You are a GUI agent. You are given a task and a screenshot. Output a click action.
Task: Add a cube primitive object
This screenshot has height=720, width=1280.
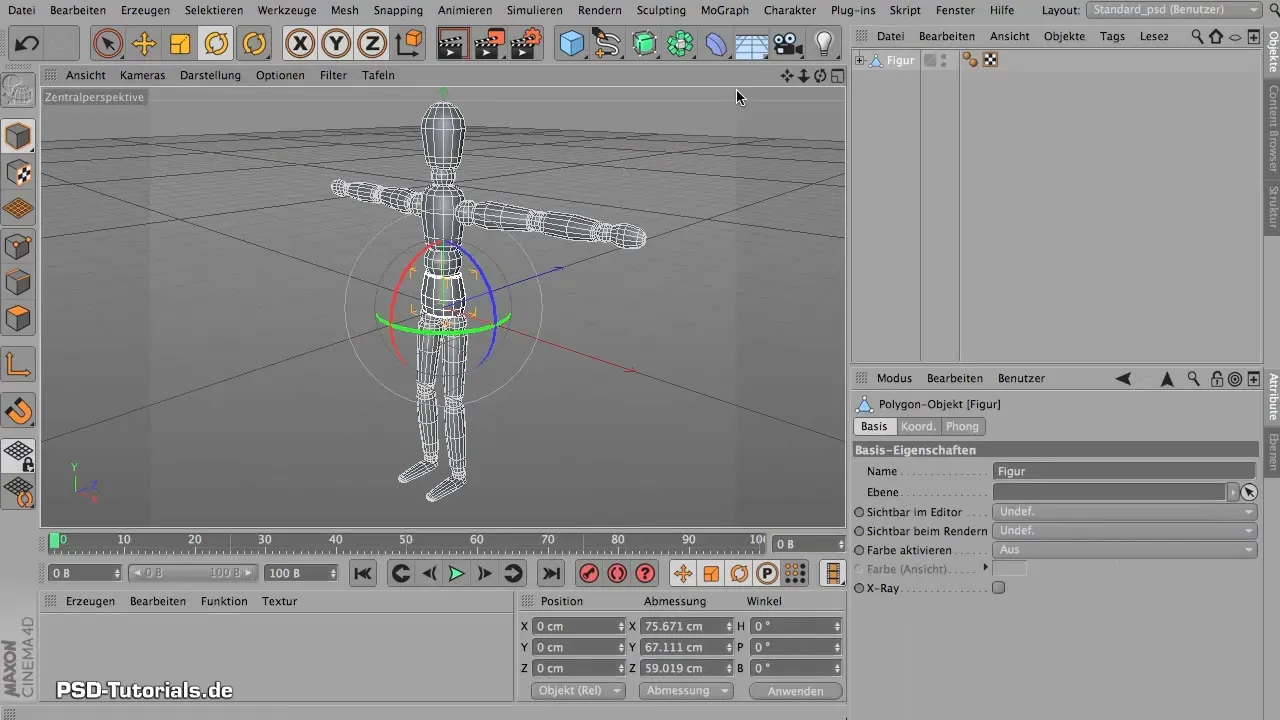[572, 43]
